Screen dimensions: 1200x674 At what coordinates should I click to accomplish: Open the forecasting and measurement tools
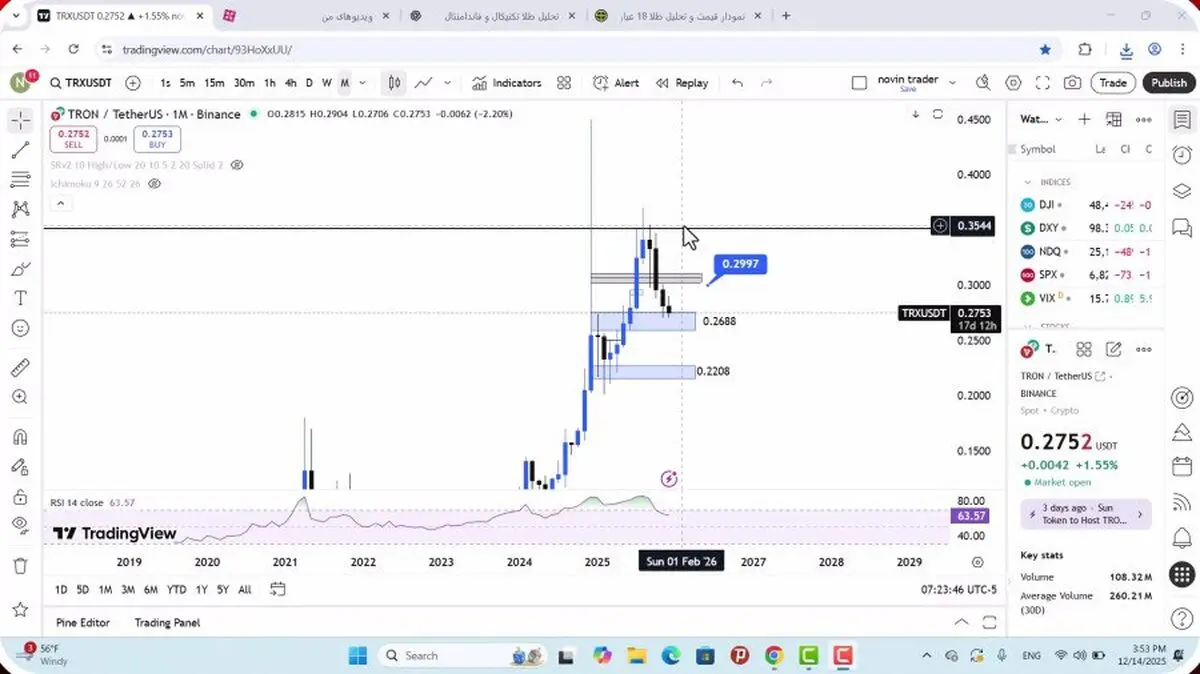(x=20, y=239)
